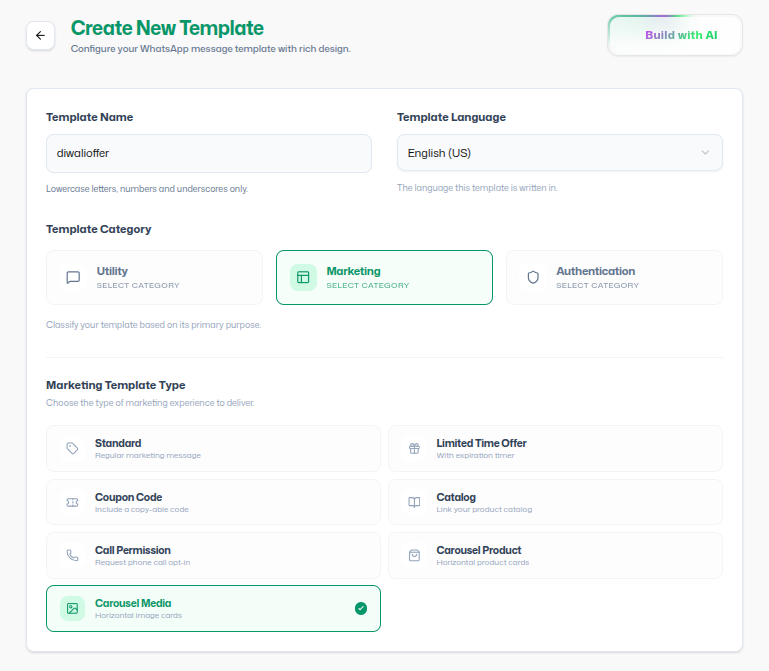Click the Utility chat bubble icon
The image size is (769, 671).
tap(73, 278)
